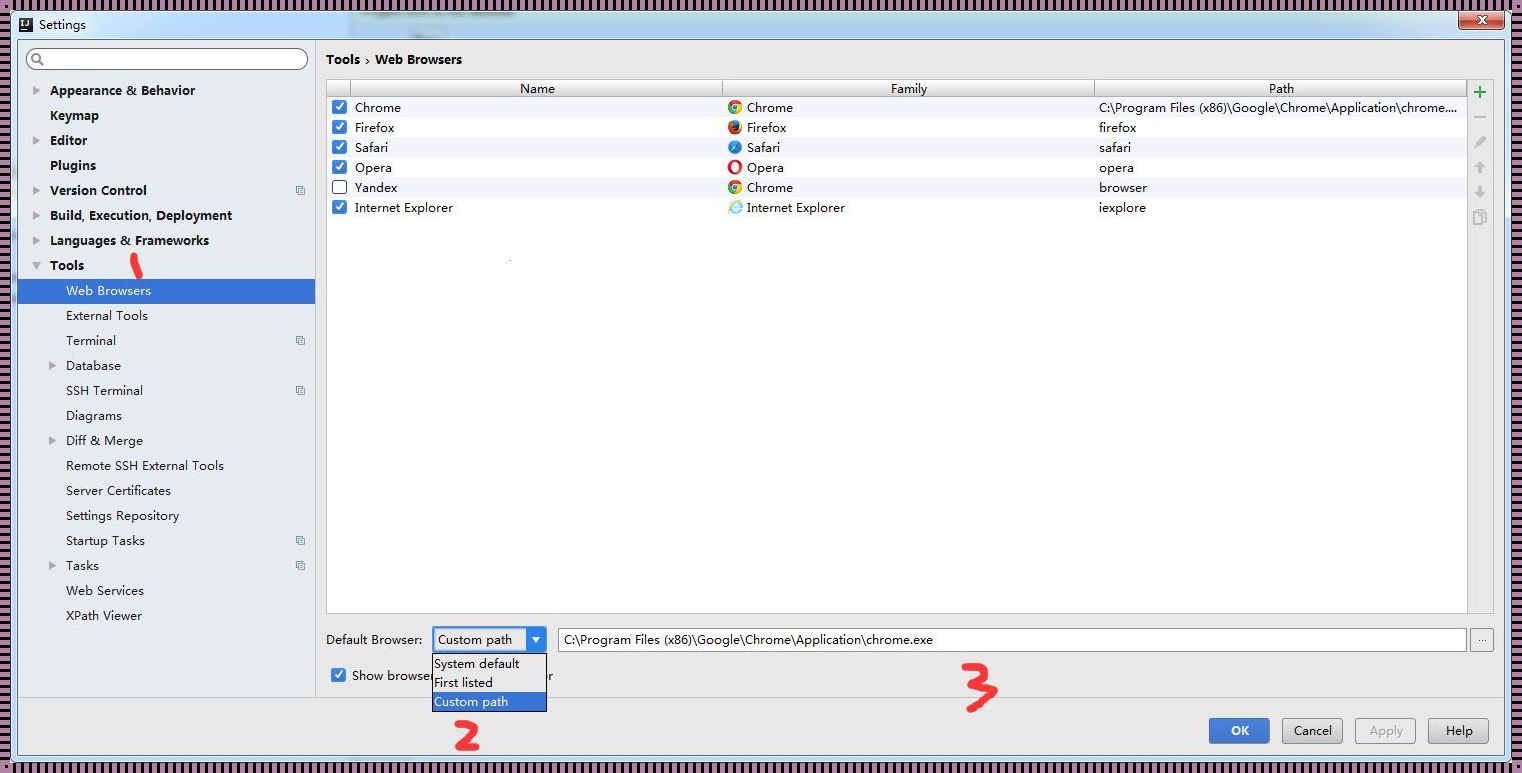Screen dimensions: 1522x773
Task: Sort by the Family column header
Action: click(x=908, y=88)
